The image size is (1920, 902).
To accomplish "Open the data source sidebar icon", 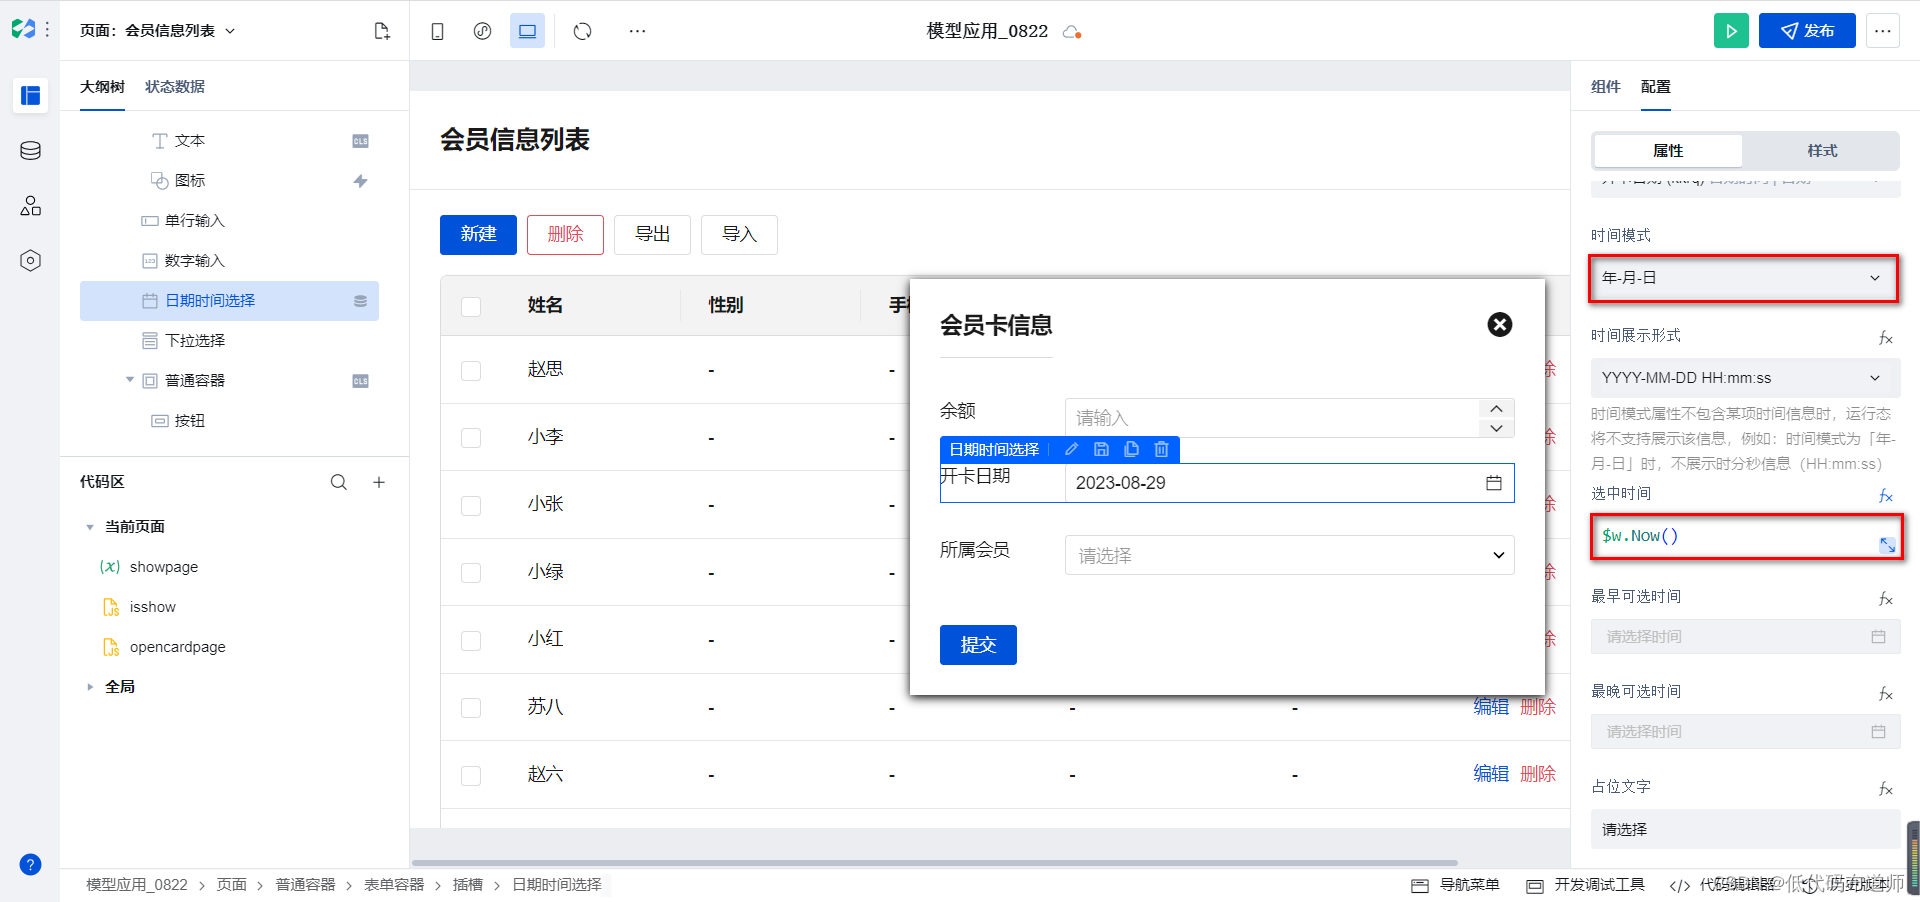I will [x=30, y=151].
